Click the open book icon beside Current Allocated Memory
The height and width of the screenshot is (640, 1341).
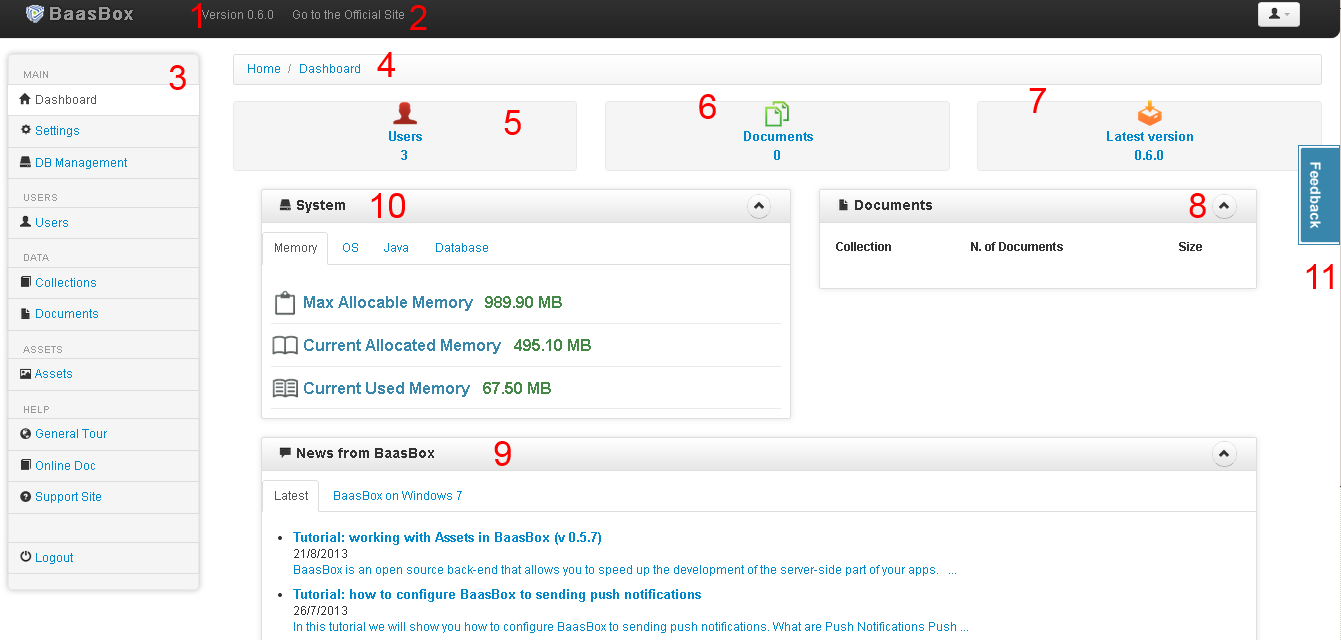(285, 346)
